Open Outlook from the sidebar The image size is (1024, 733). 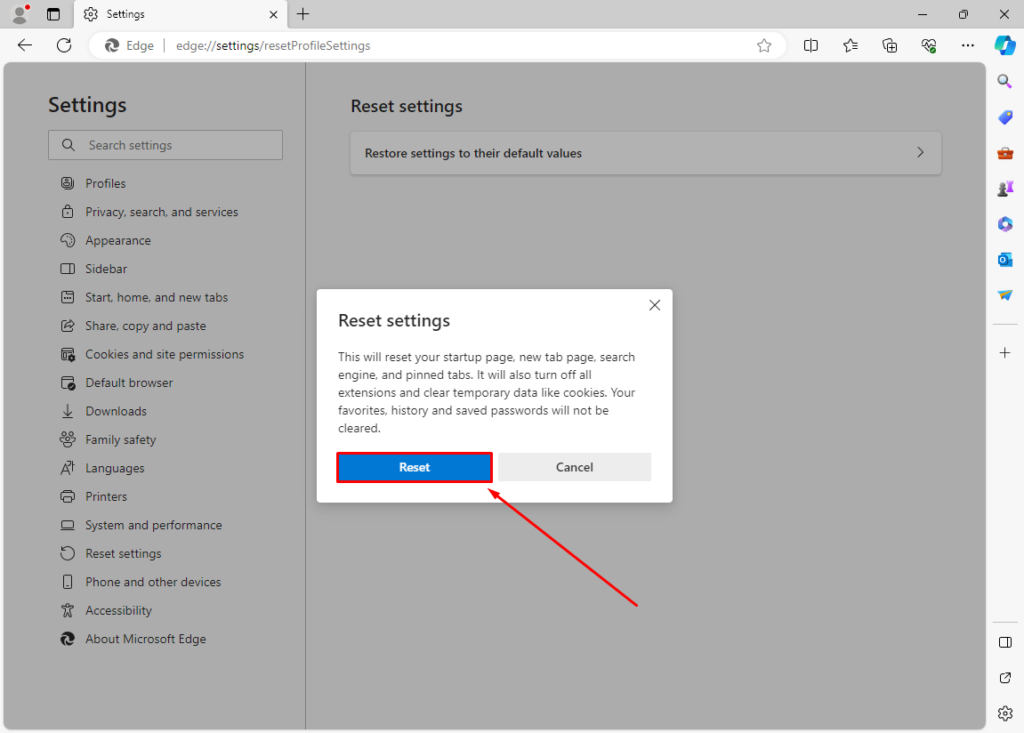pos(1004,259)
